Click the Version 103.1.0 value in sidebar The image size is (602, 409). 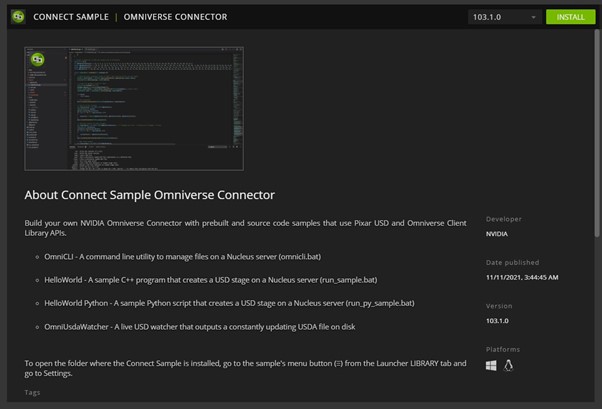point(498,321)
